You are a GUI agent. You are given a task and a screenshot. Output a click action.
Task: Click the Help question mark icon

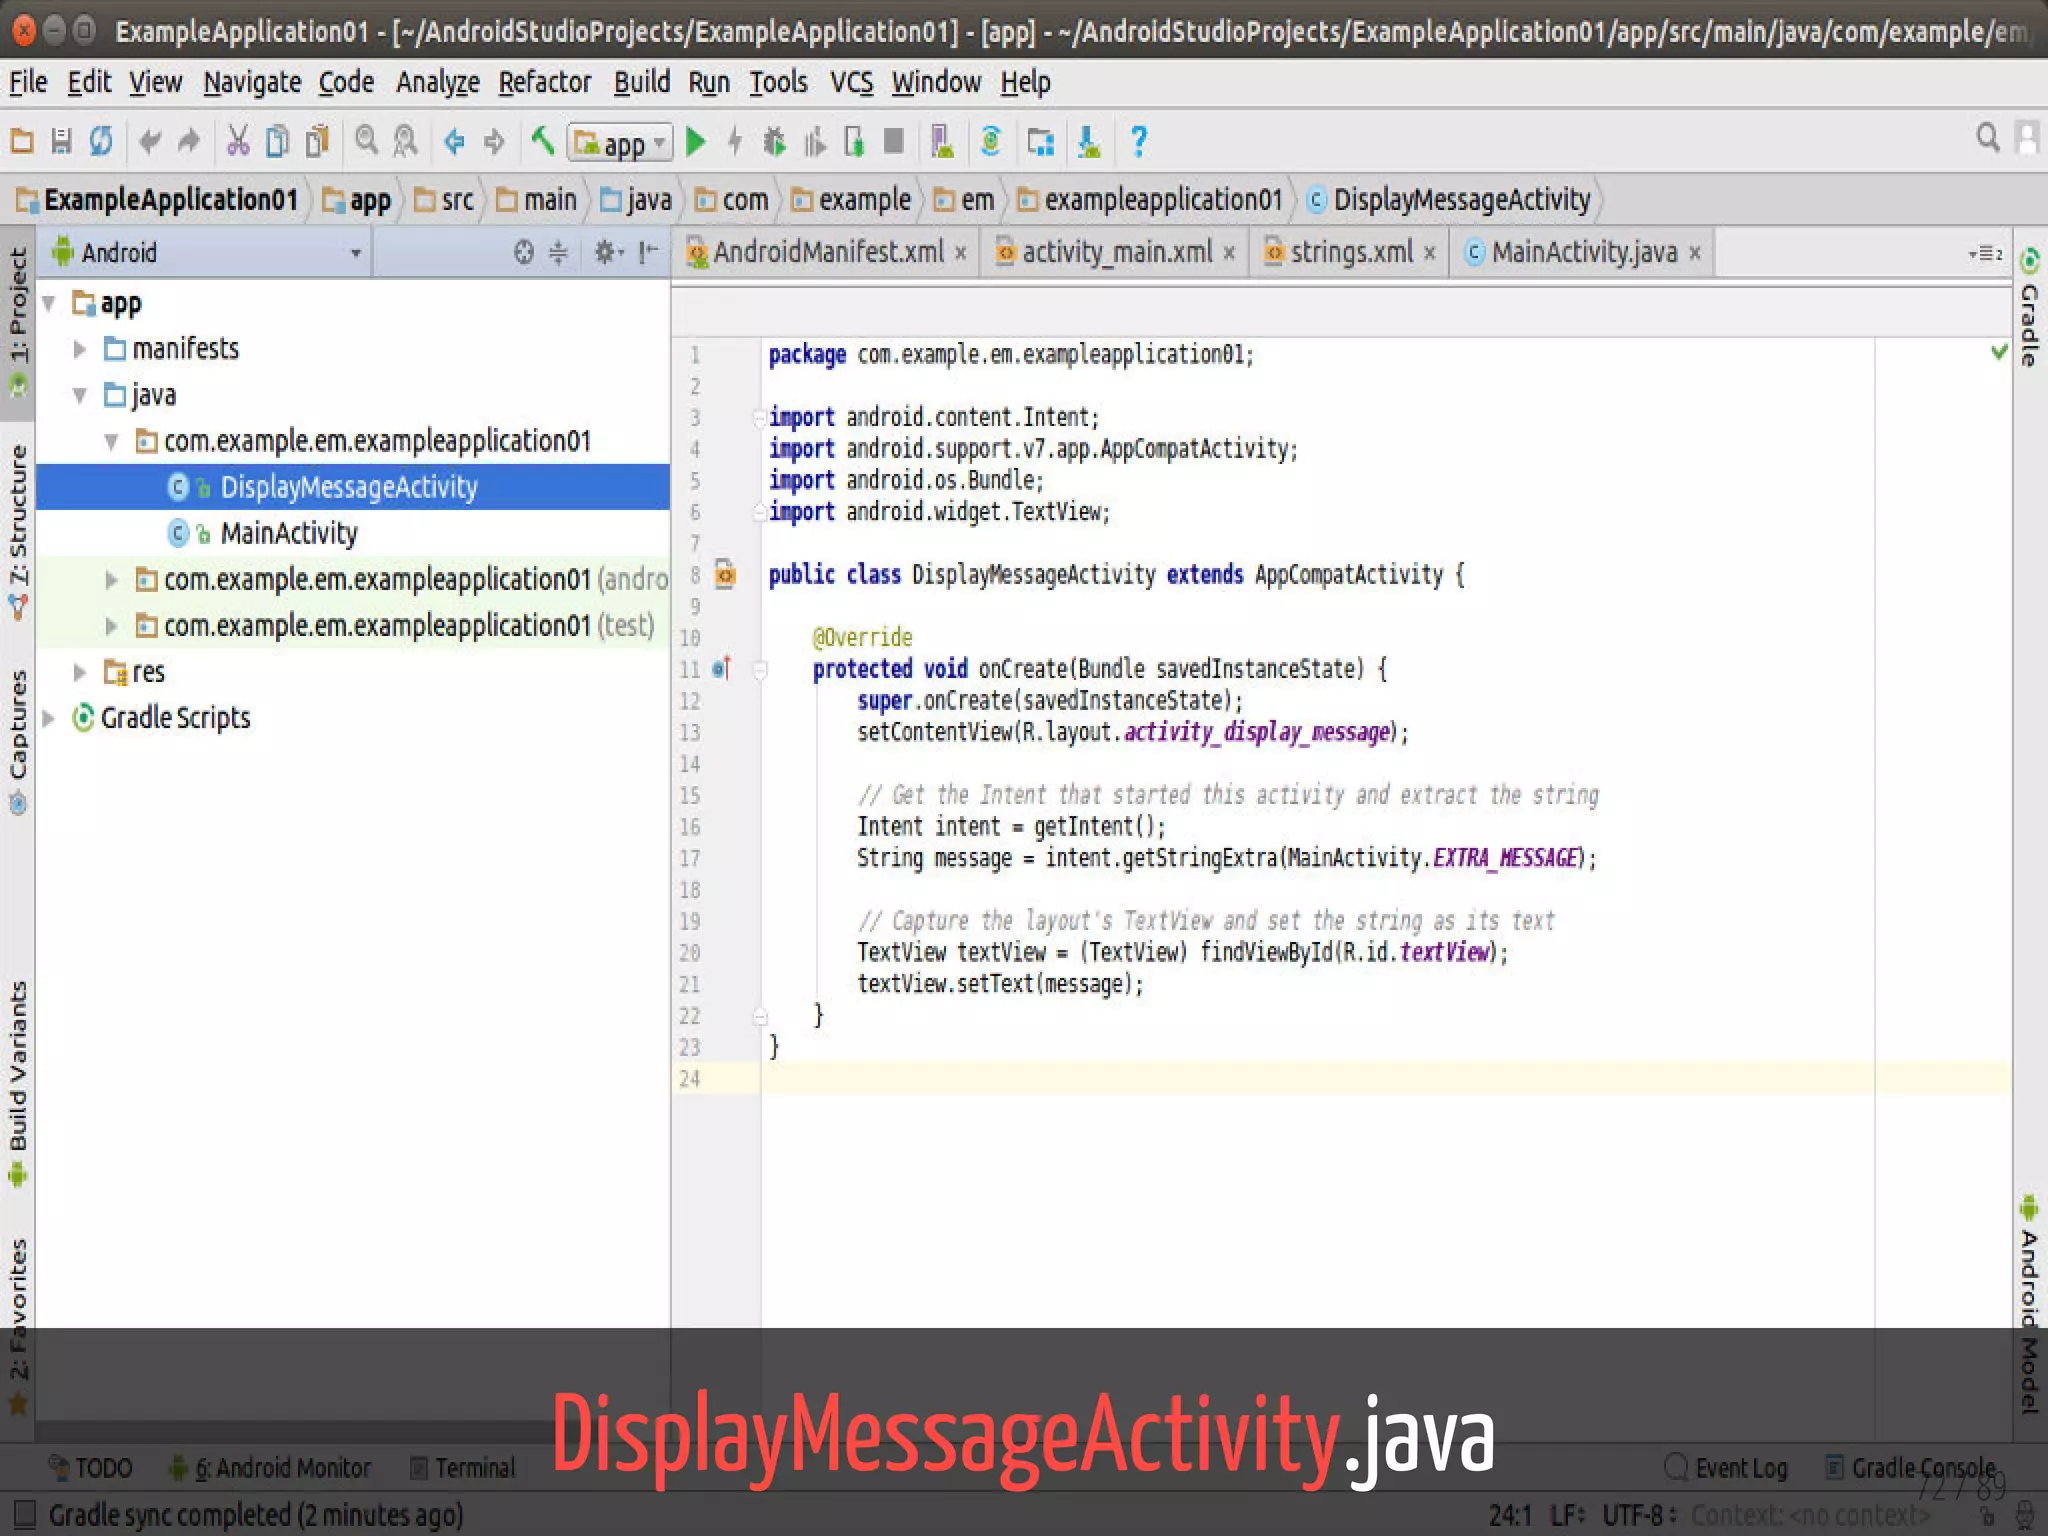(1138, 142)
